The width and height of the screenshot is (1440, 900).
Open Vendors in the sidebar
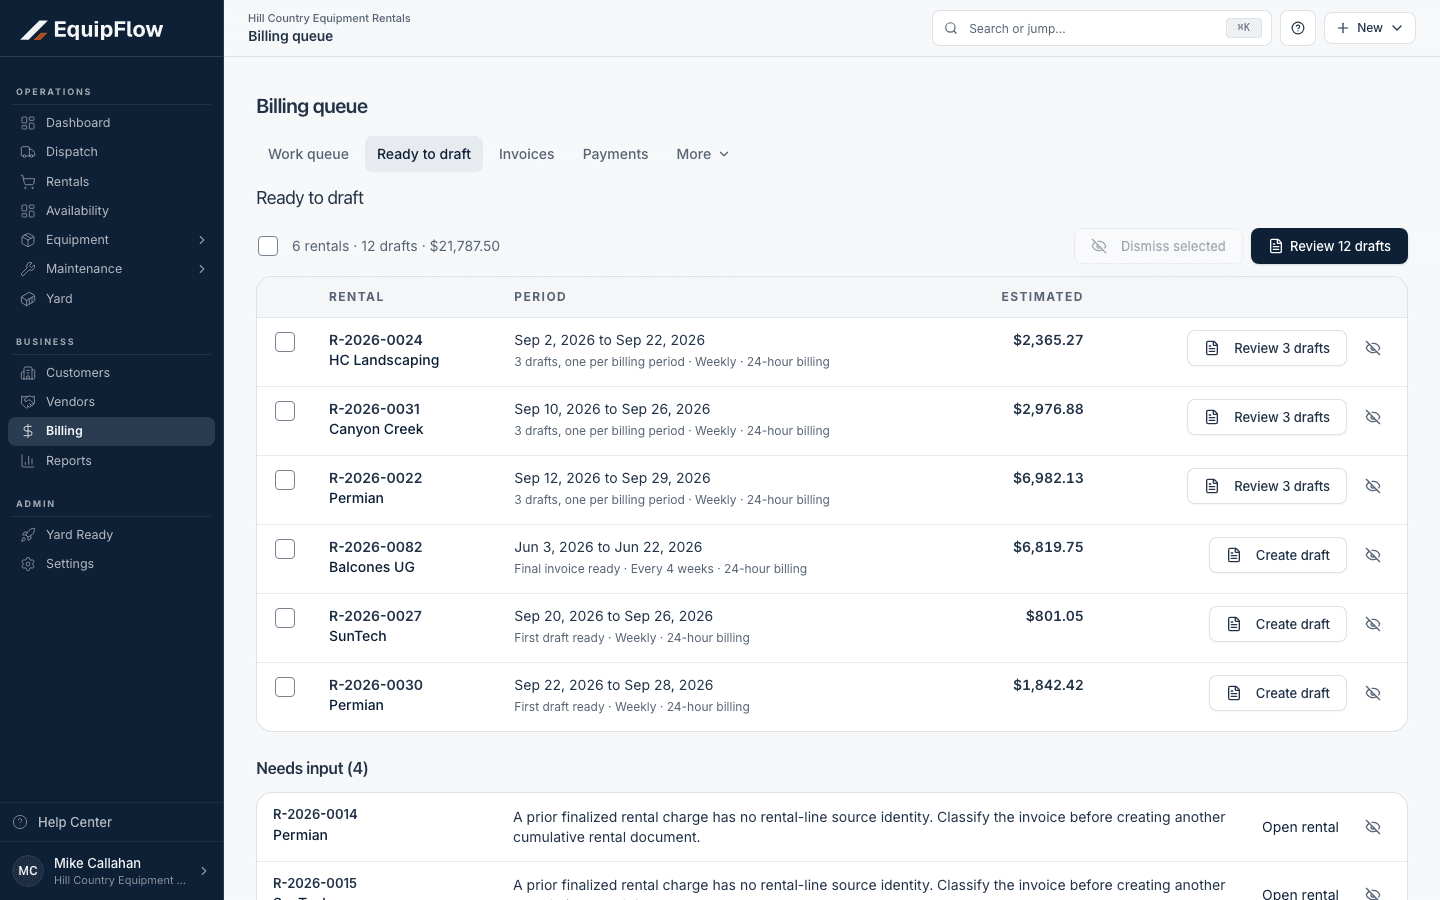pyautogui.click(x=111, y=402)
